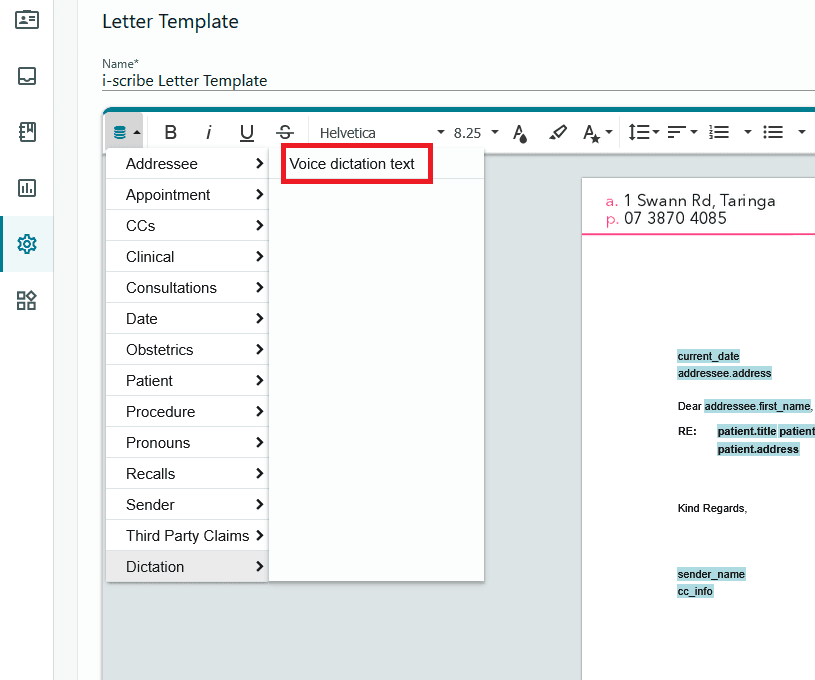Image resolution: width=815 pixels, height=680 pixels.
Task: Select the highlighter brush tool
Action: coord(558,133)
